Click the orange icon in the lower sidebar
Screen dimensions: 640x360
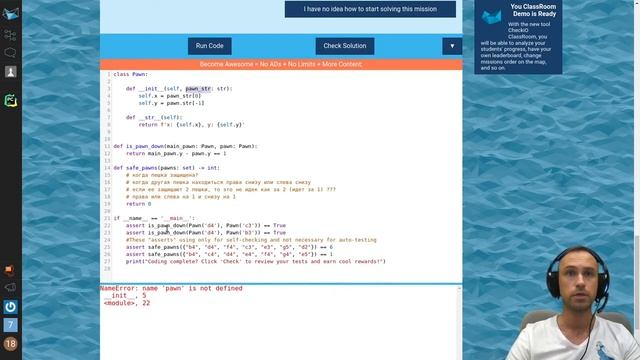pyautogui.click(x=9, y=270)
